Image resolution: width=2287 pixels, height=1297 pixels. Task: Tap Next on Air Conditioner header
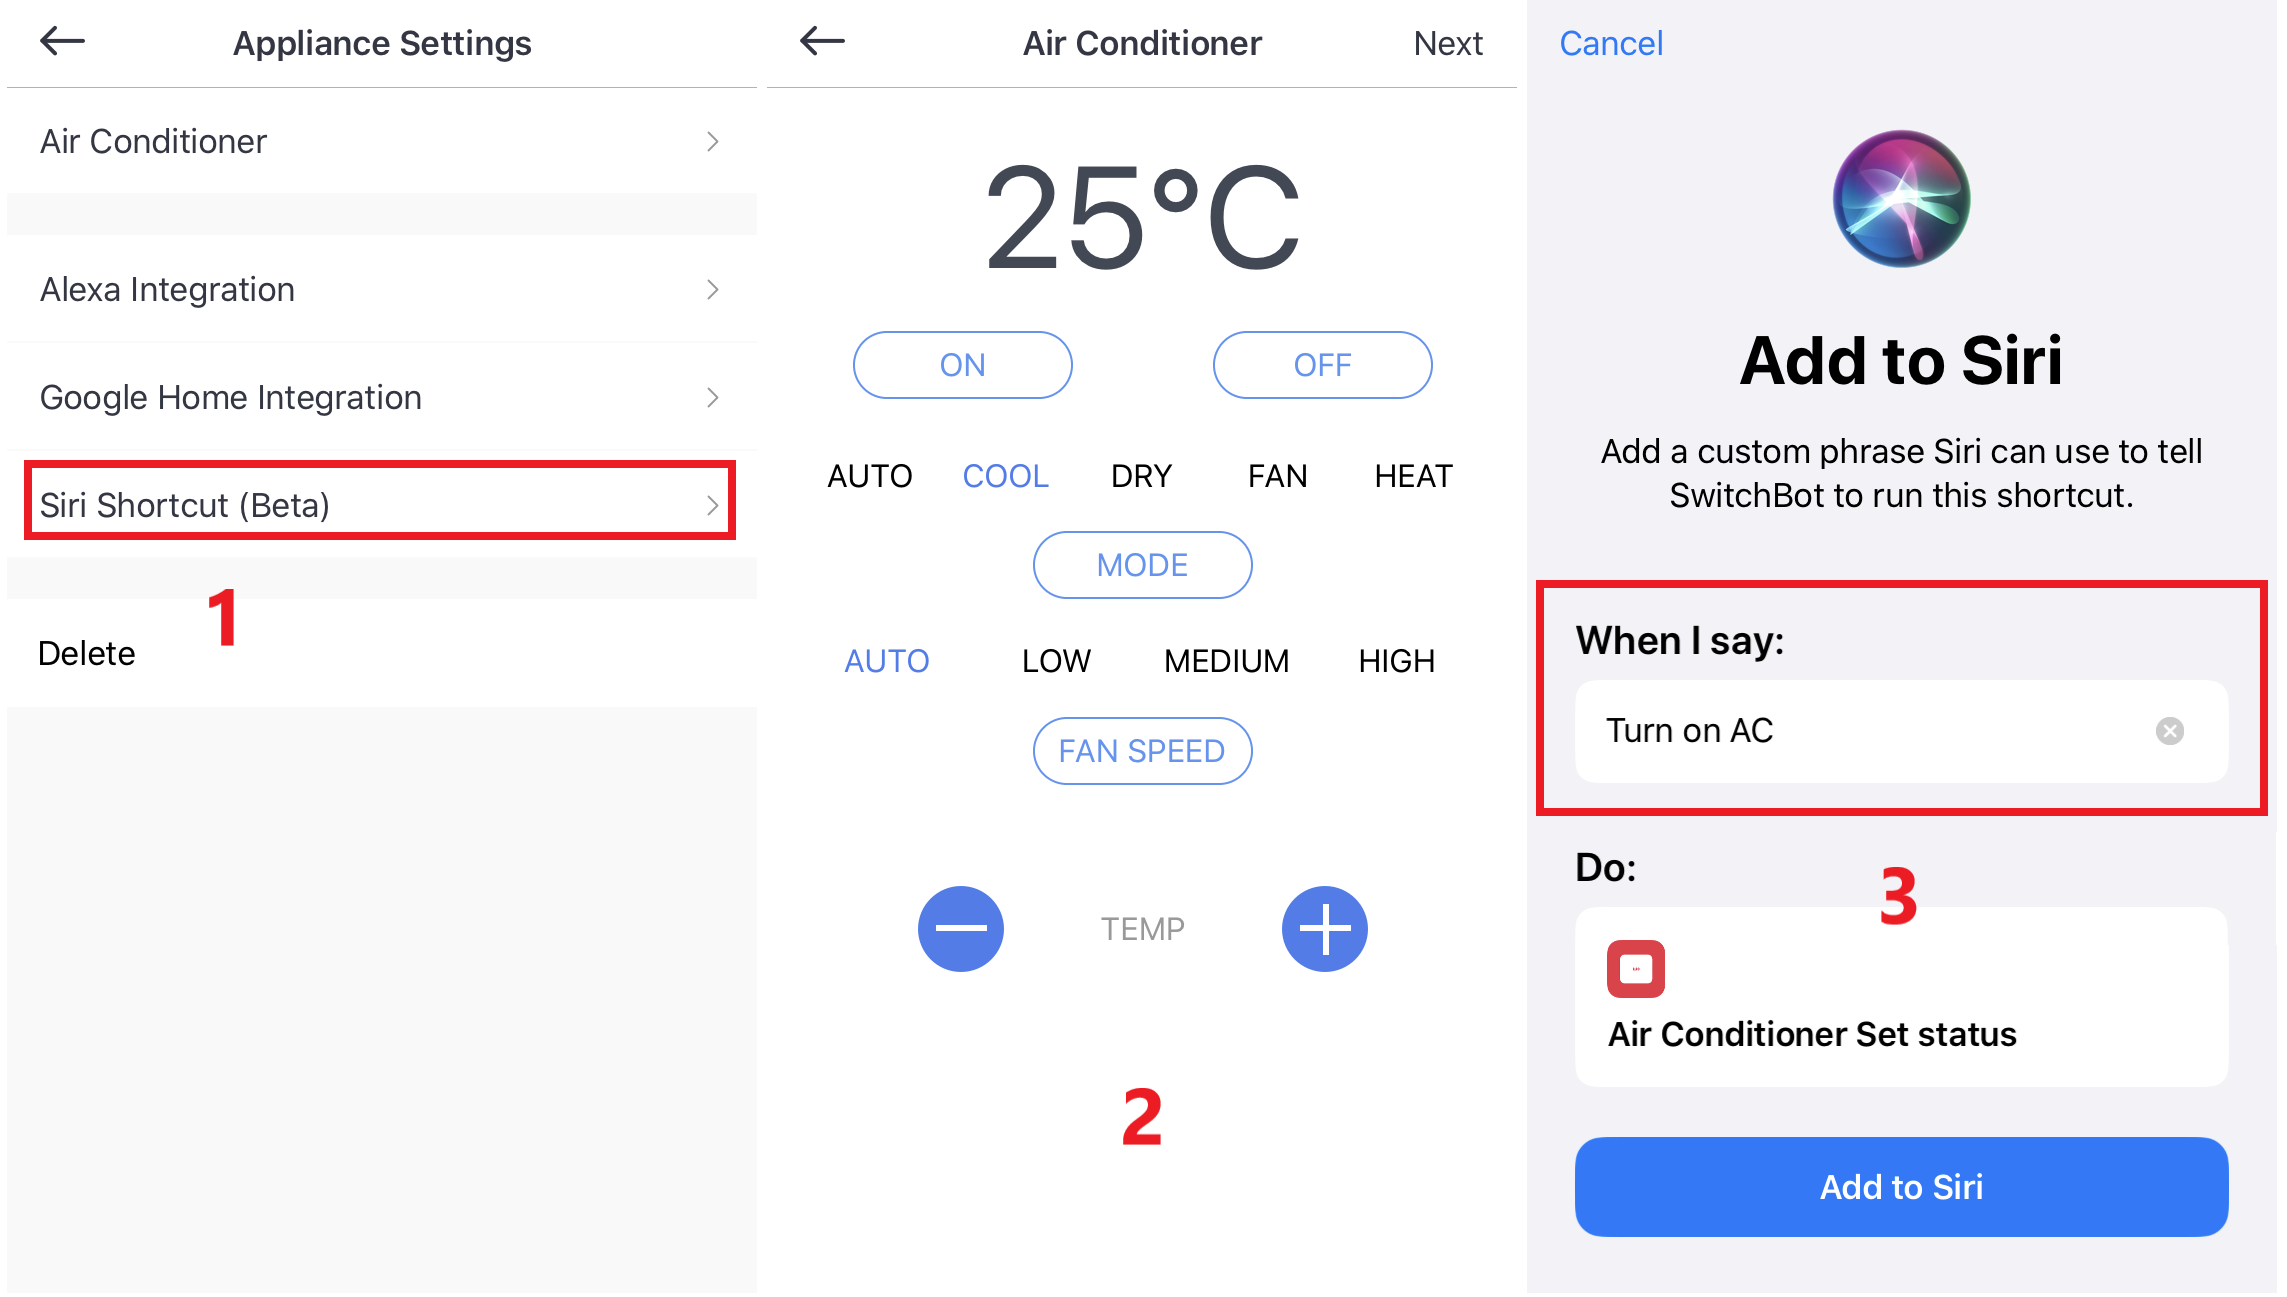point(1447,43)
